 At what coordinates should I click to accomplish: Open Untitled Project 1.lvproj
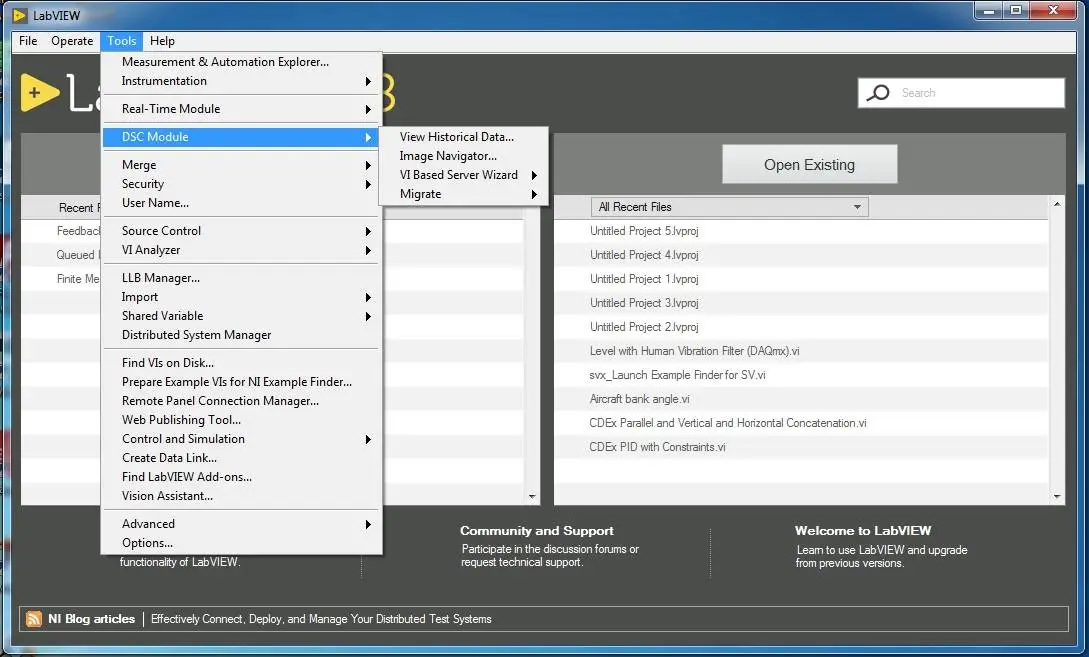644,278
